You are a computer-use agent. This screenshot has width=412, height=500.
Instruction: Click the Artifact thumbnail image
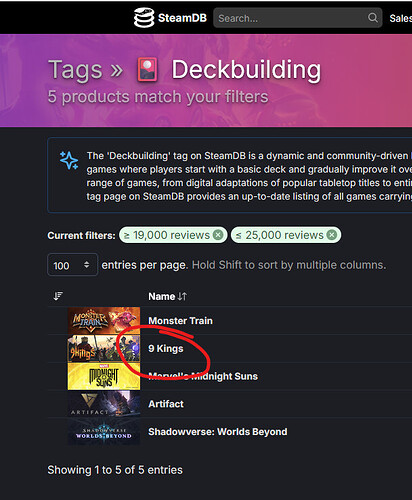[104, 404]
